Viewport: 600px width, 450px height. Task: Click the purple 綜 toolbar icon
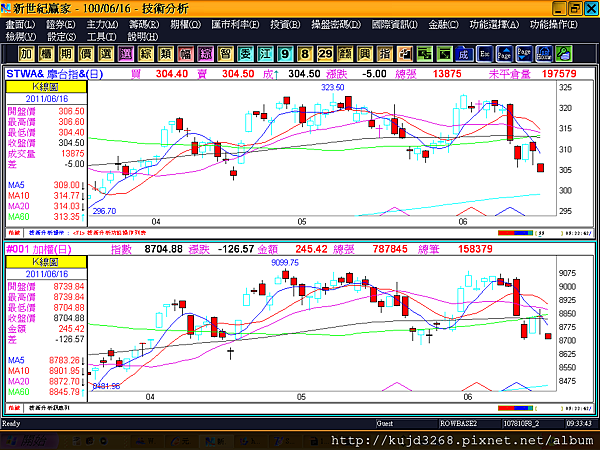(205, 54)
